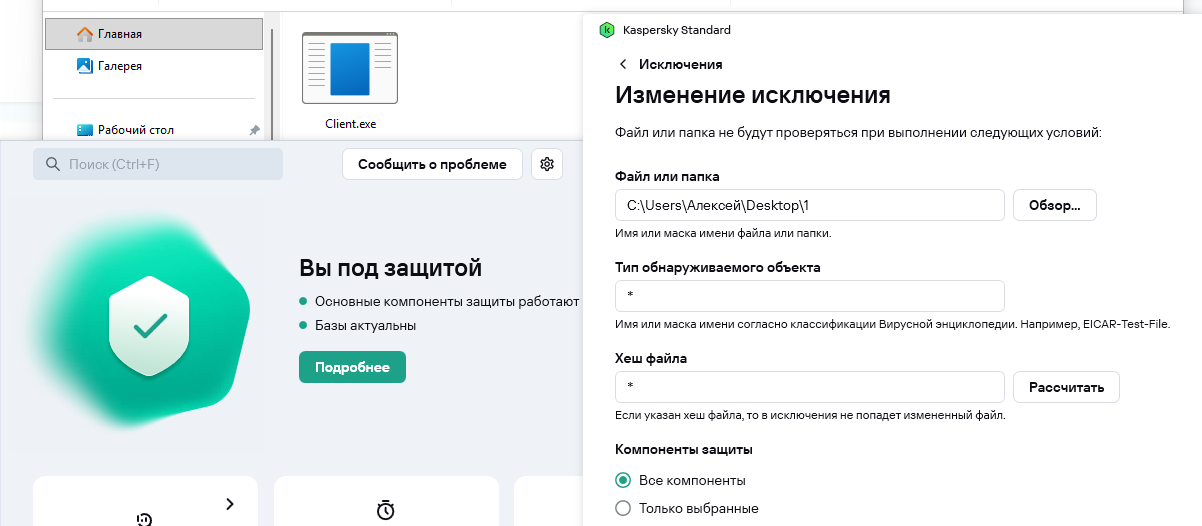Image resolution: width=1202 pixels, height=526 pixels.
Task: Open Главная in the Explorer navigation pane
Action: click(154, 34)
